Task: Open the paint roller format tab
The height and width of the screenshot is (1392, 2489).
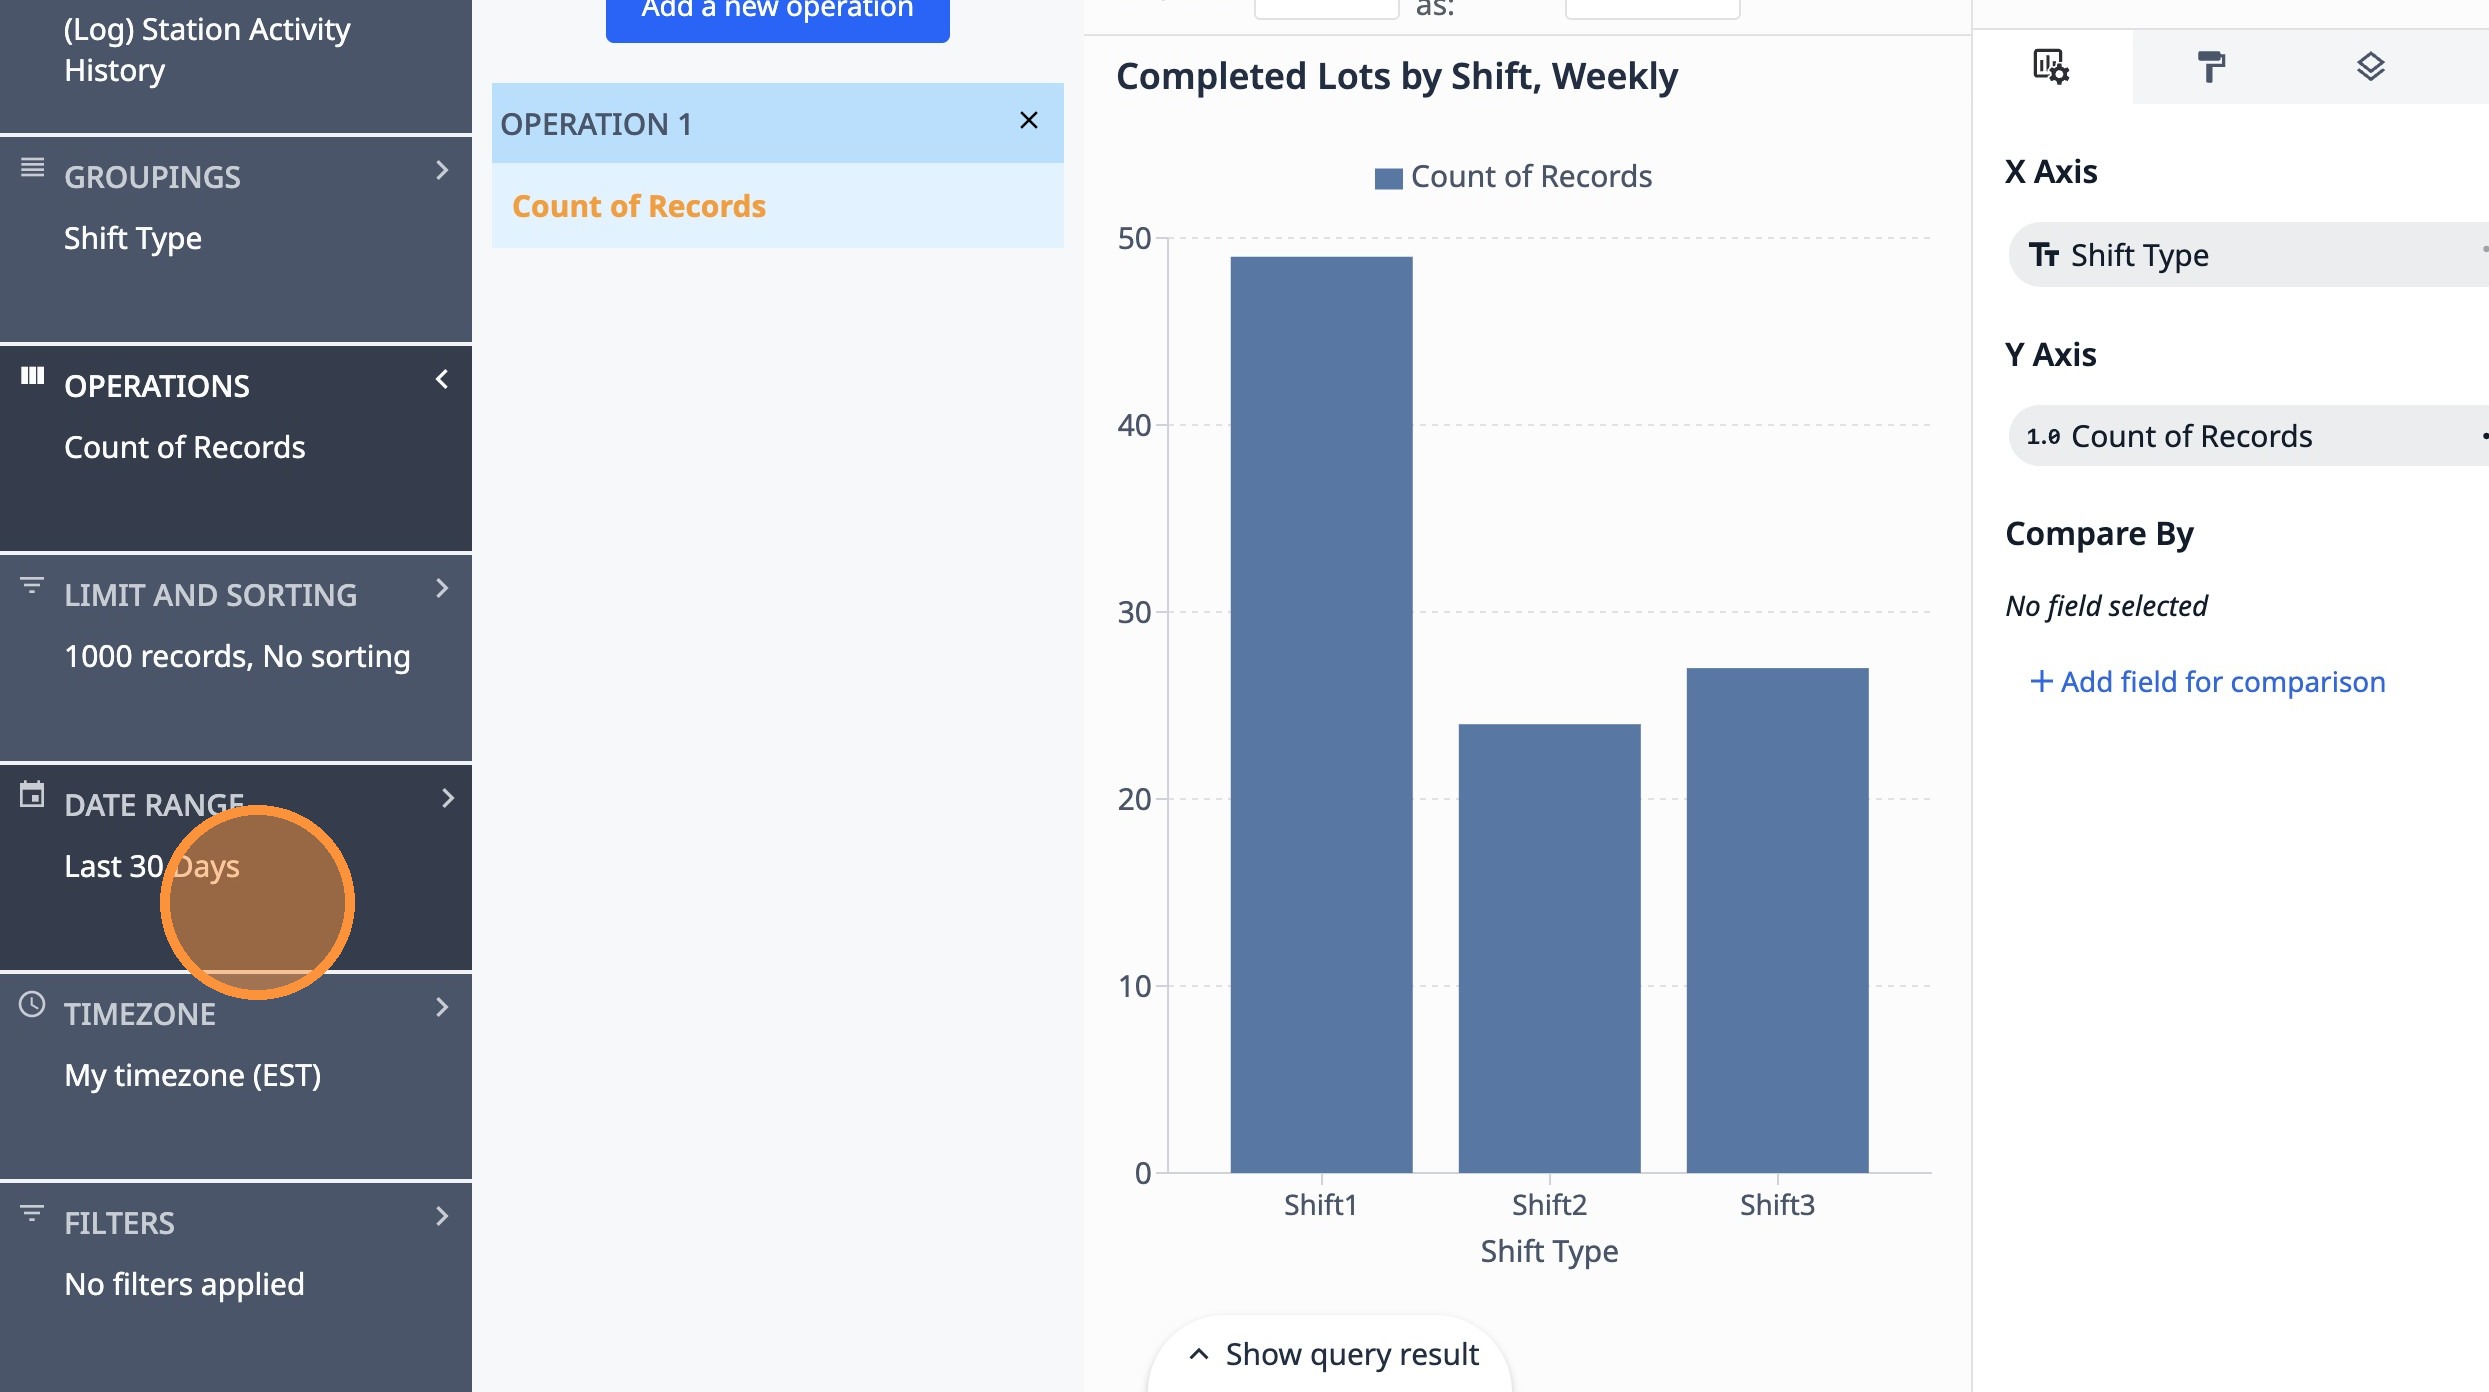Action: click(x=2211, y=67)
